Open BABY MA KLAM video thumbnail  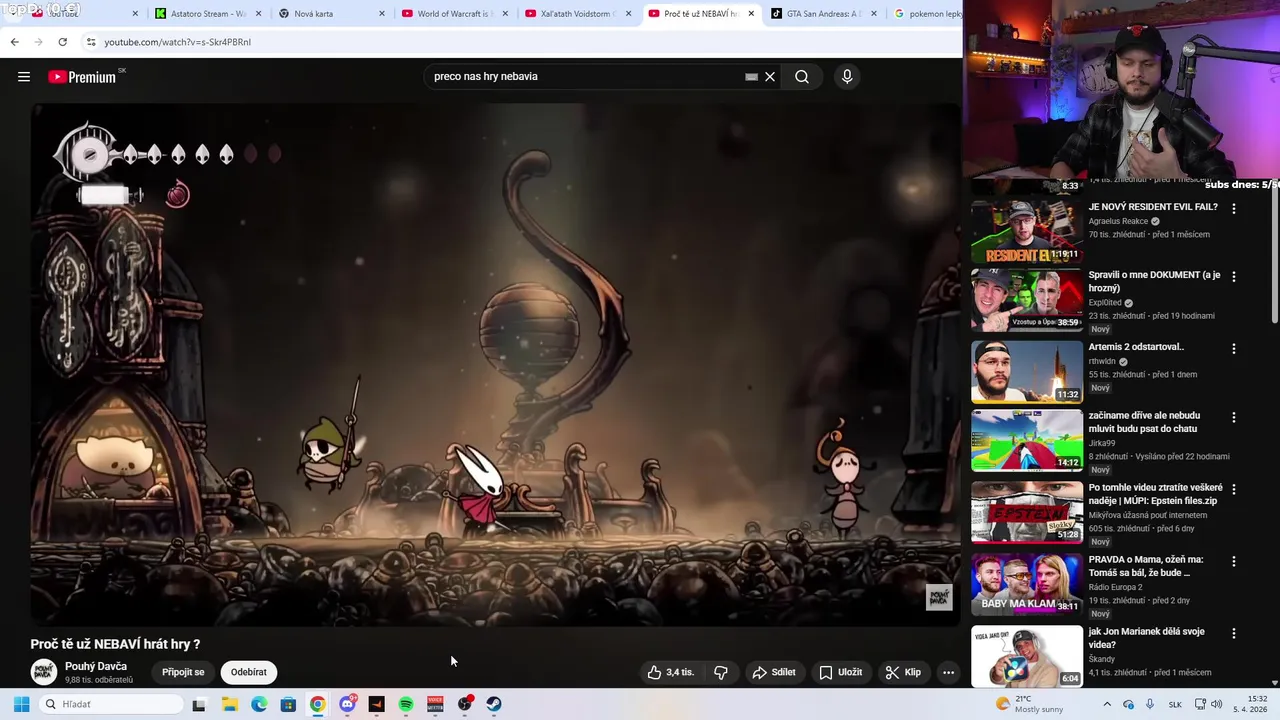(1027, 584)
